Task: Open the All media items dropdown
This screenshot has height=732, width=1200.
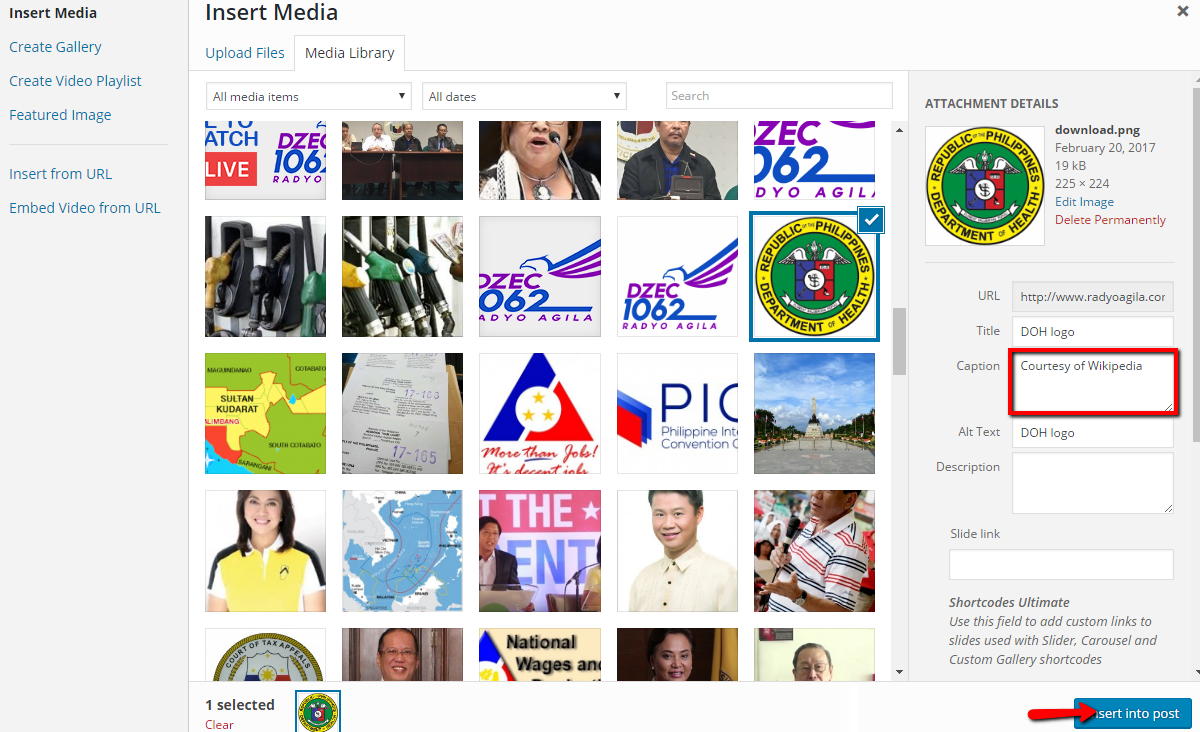Action: coord(308,96)
